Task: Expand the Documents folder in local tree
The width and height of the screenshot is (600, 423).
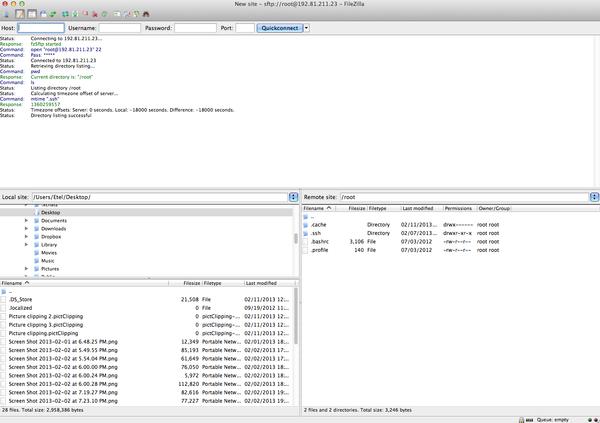Action: click(x=27, y=221)
